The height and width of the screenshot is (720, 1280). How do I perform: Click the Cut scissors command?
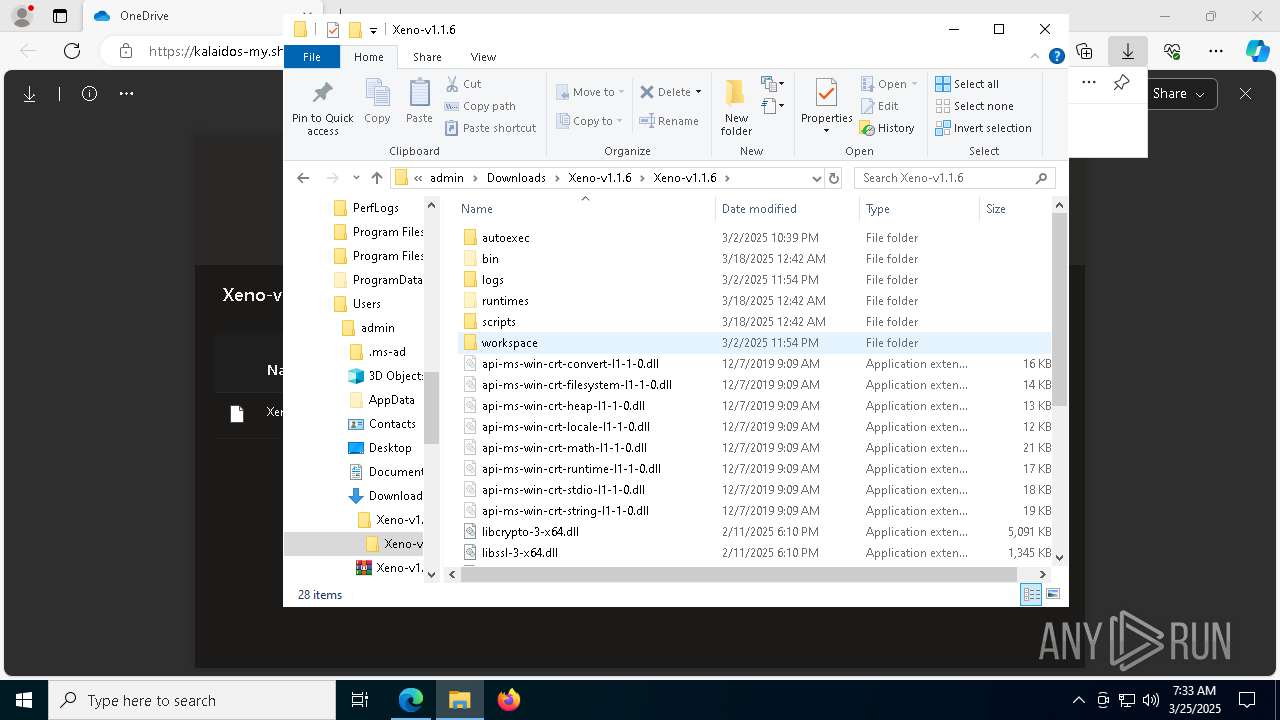pyautogui.click(x=463, y=84)
